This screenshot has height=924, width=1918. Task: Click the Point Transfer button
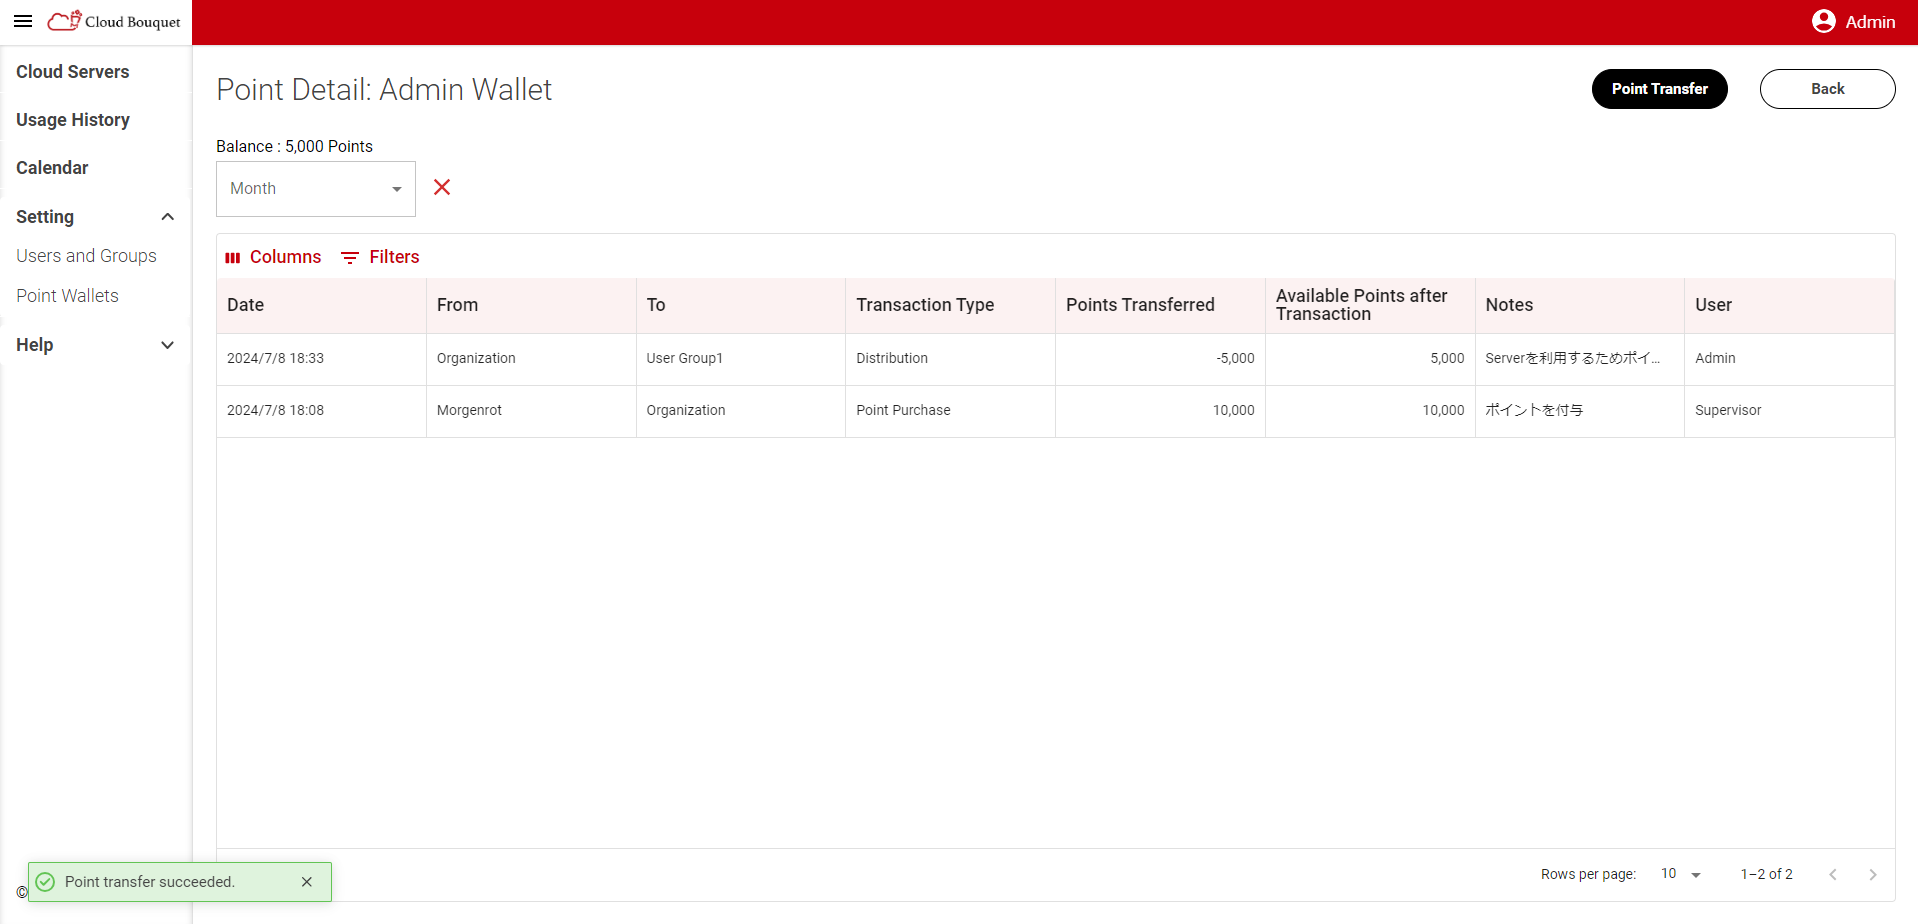point(1660,89)
